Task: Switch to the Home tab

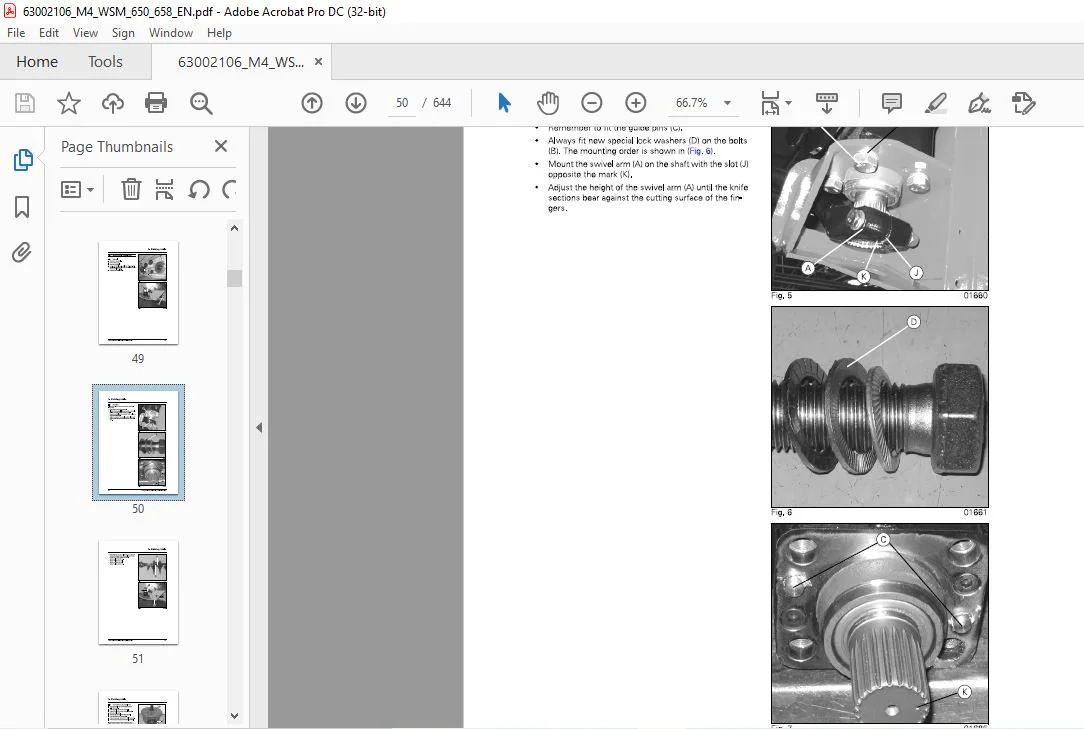Action: click(x=37, y=62)
